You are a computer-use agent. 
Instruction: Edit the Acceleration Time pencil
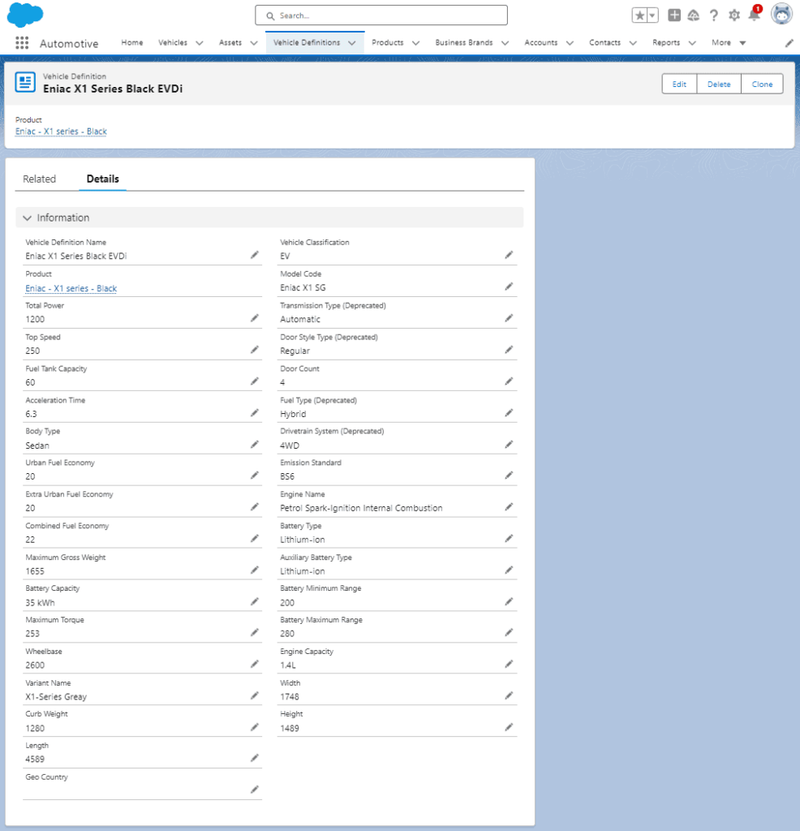tap(255, 413)
